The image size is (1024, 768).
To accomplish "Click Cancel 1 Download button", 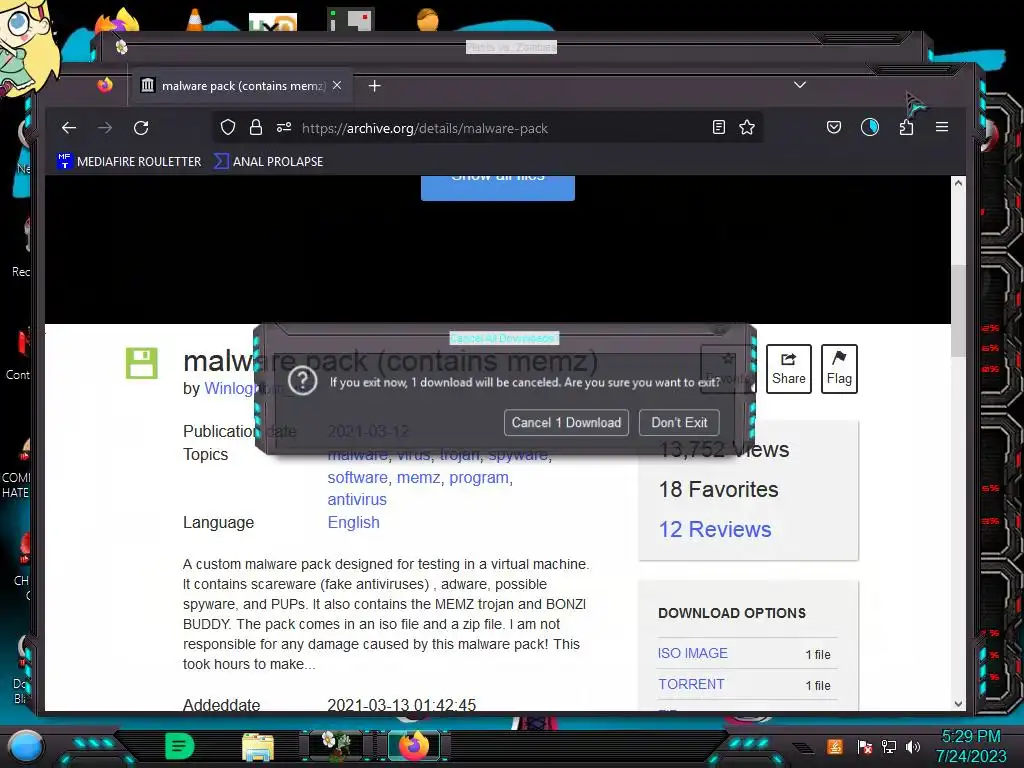I will coord(566,423).
